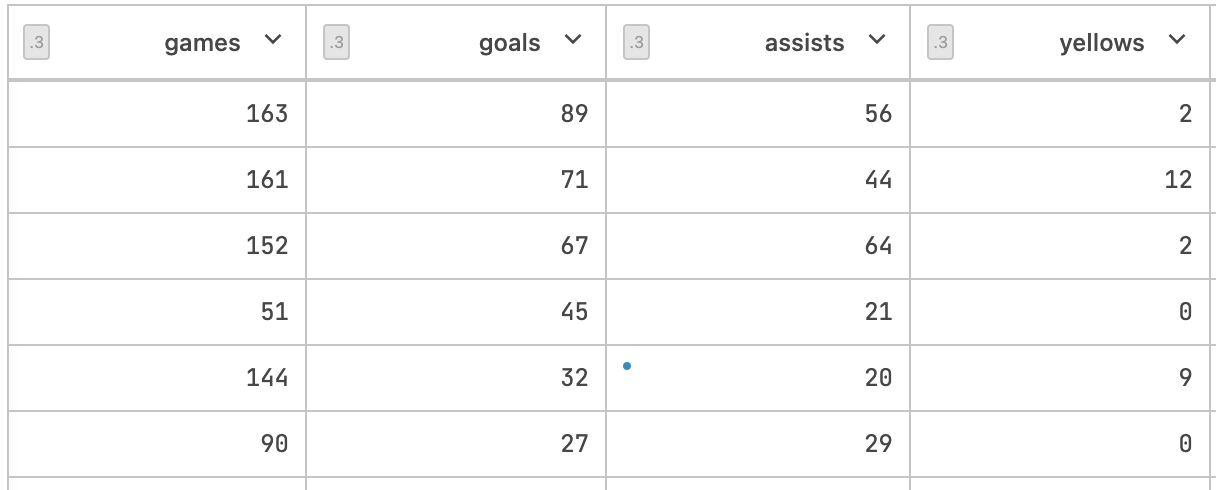Select the assists cell containing 64
Image resolution: width=1216 pixels, height=490 pixels.
(878, 246)
